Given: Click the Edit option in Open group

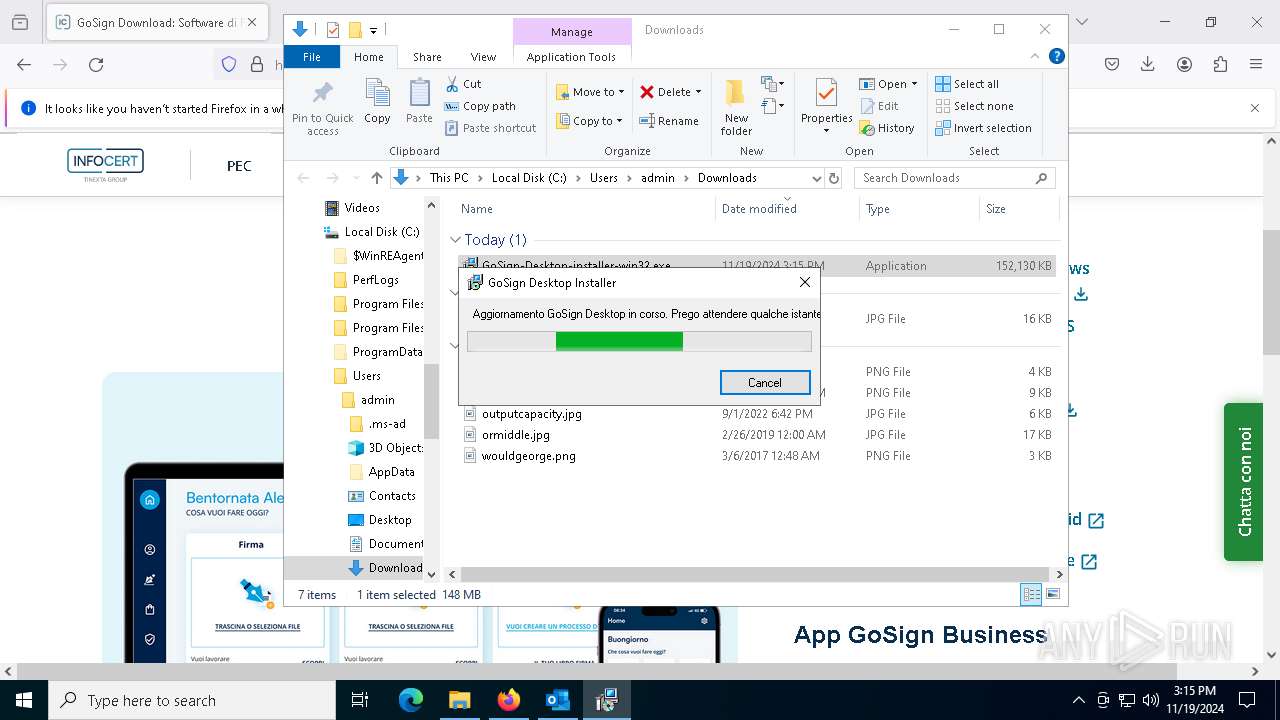Looking at the screenshot, I should 878,106.
